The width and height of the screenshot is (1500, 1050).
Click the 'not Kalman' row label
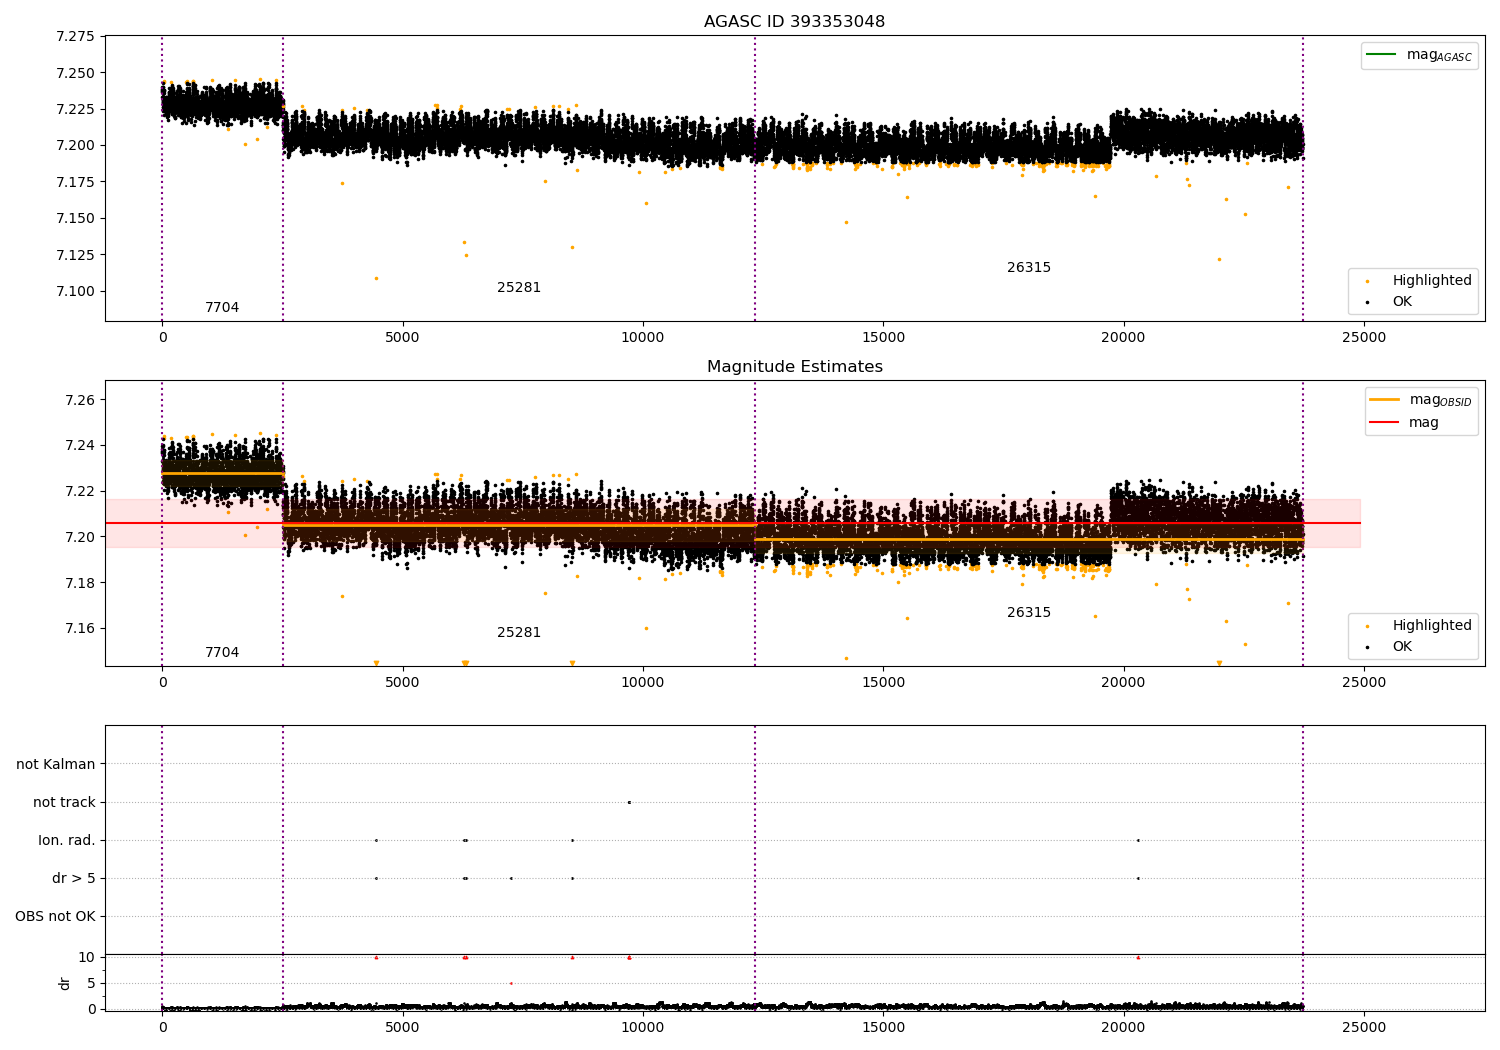(x=56, y=765)
